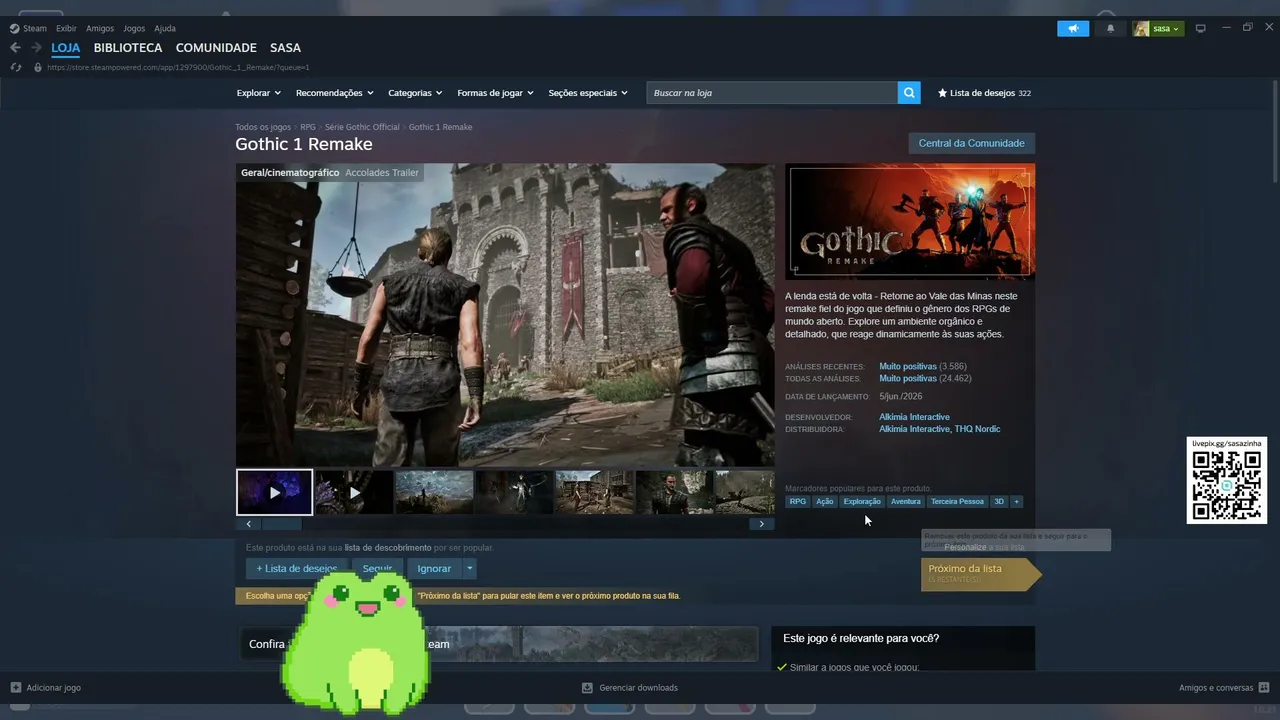
Task: Open notifications with the bell icon
Action: tap(1110, 29)
